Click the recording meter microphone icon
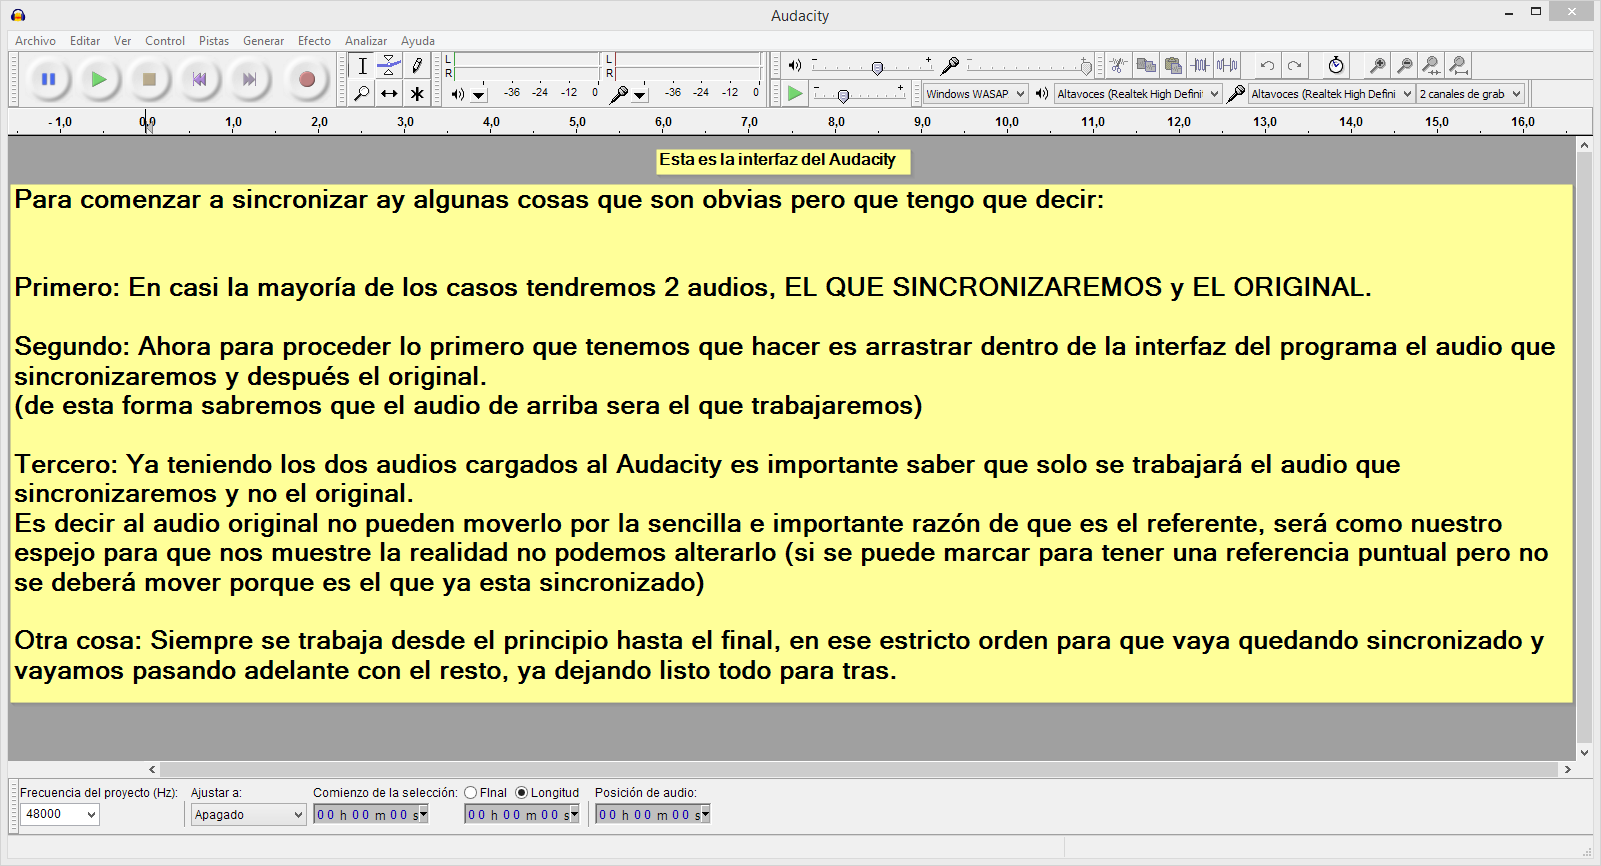 click(619, 94)
